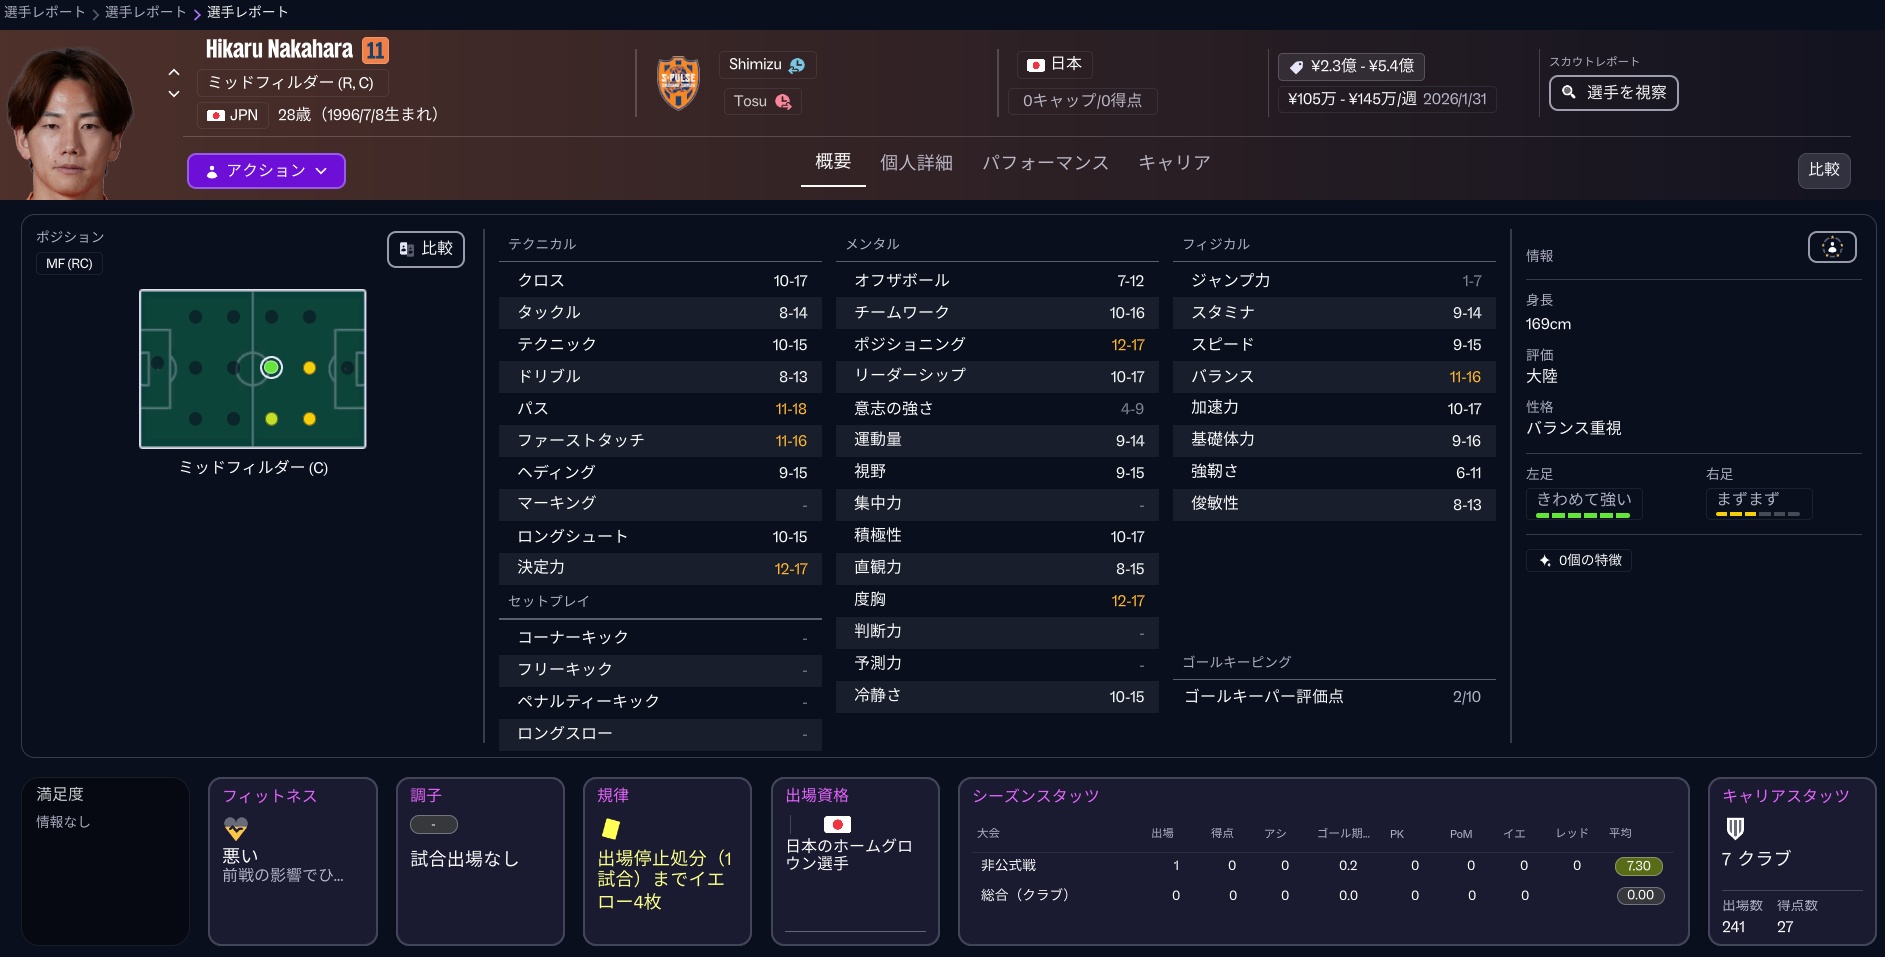Open the パフォーマンス tab
Viewport: 1885px width, 957px height.
coord(1045,163)
